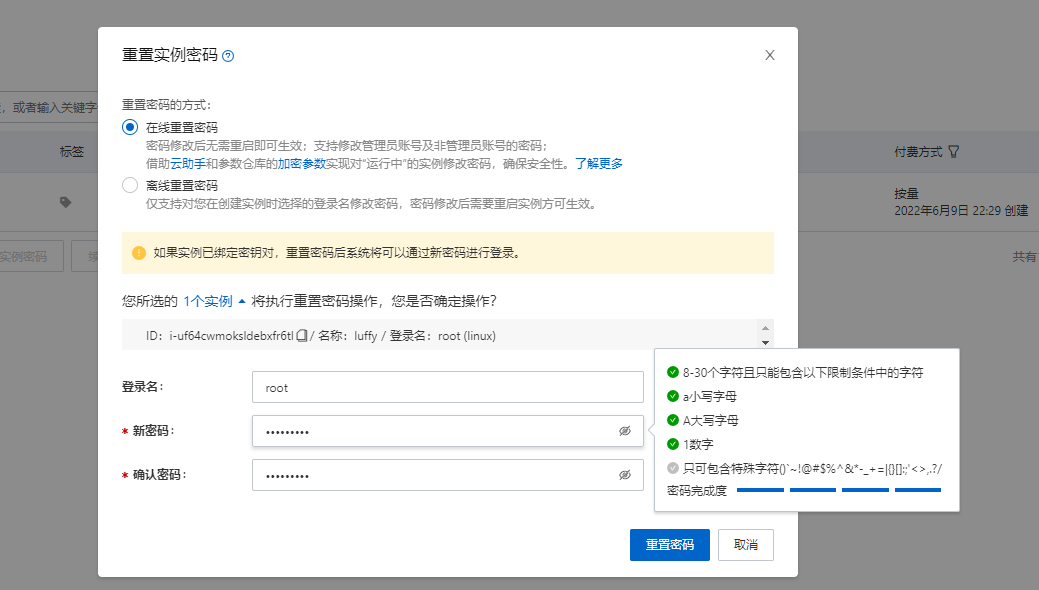Image resolution: width=1039 pixels, height=590 pixels.
Task: Click the tag icon in the 标签 column
Action: (65, 202)
